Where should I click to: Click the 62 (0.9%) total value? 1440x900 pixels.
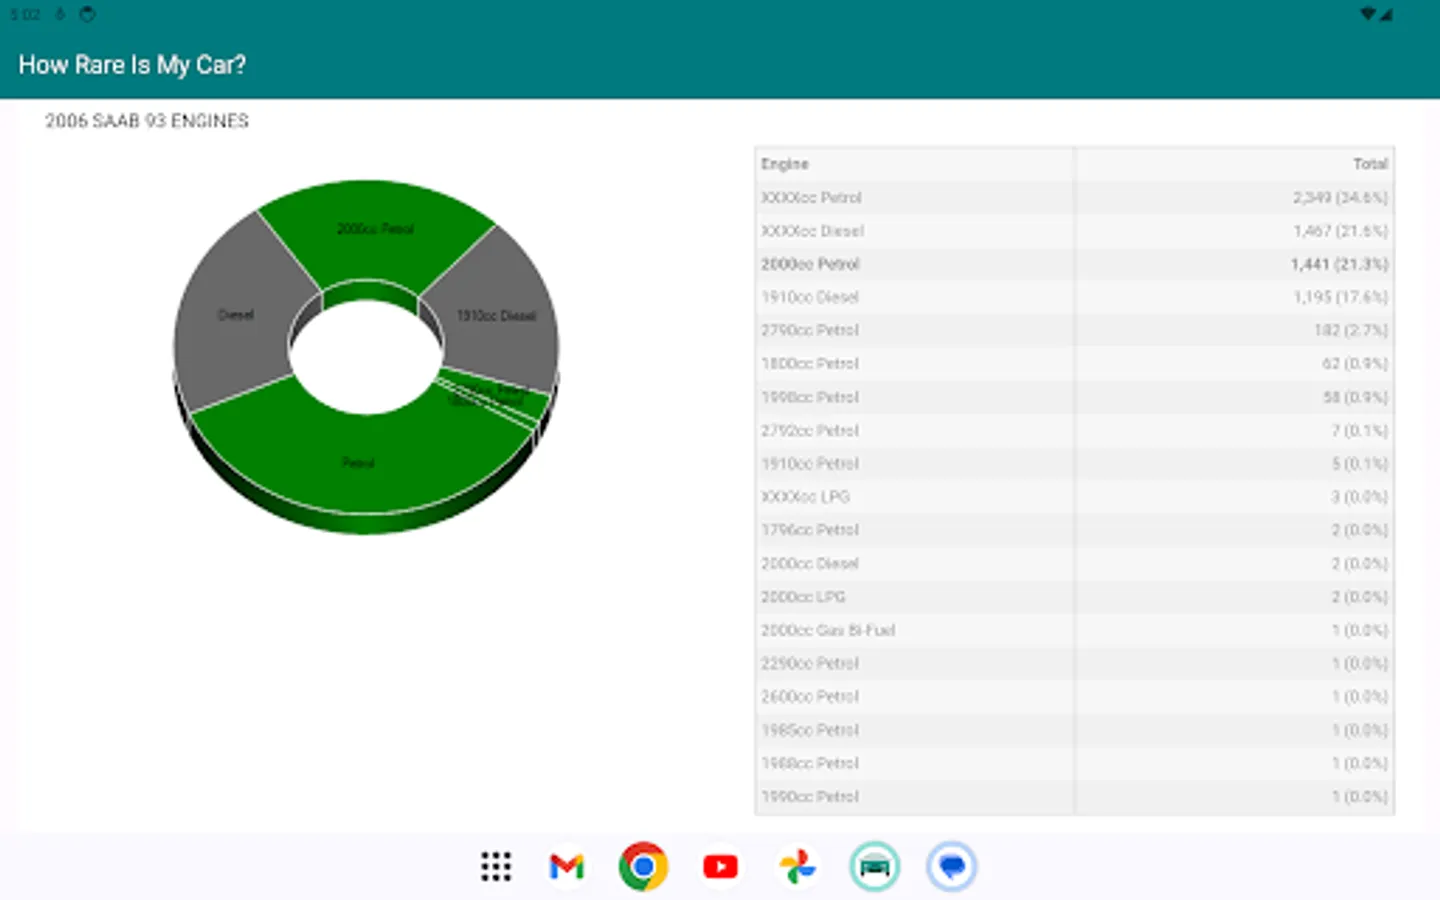coord(1355,364)
